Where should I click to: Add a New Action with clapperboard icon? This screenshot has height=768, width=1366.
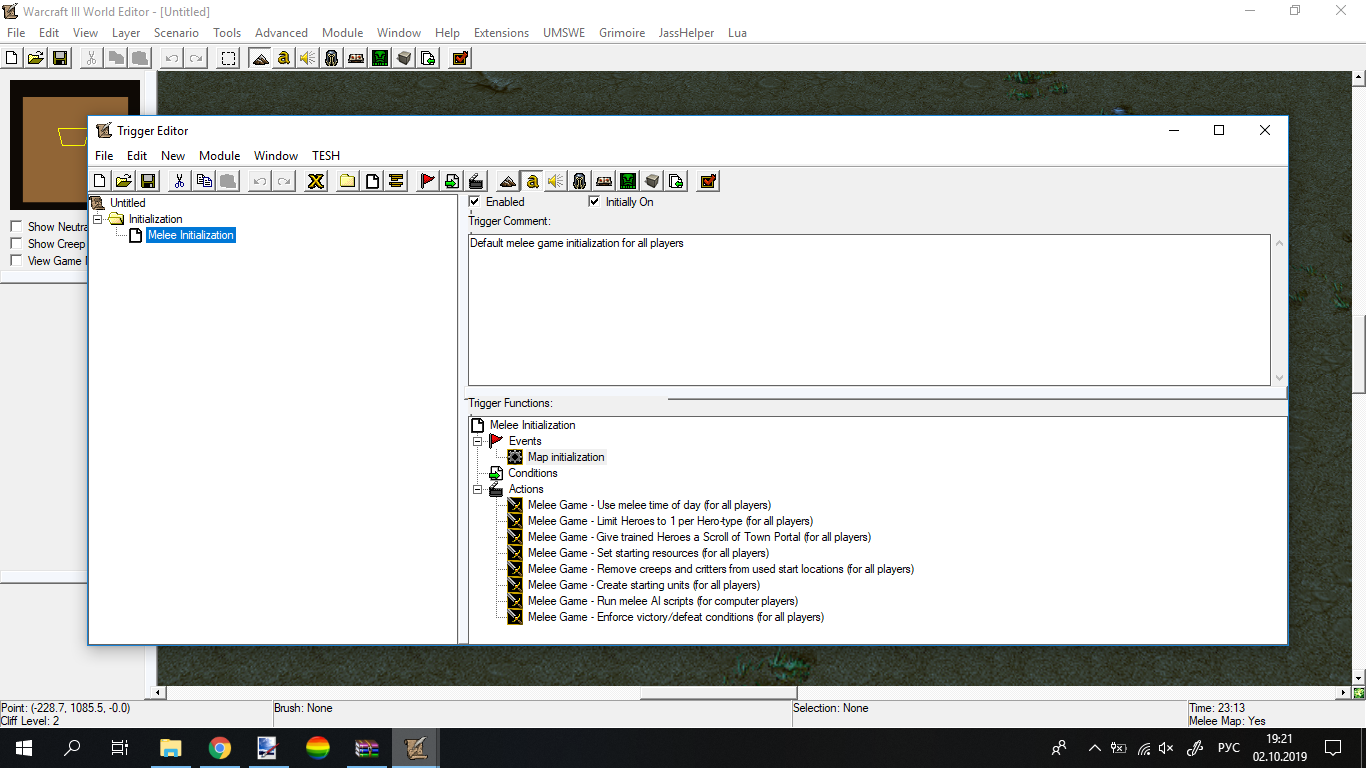coord(476,181)
